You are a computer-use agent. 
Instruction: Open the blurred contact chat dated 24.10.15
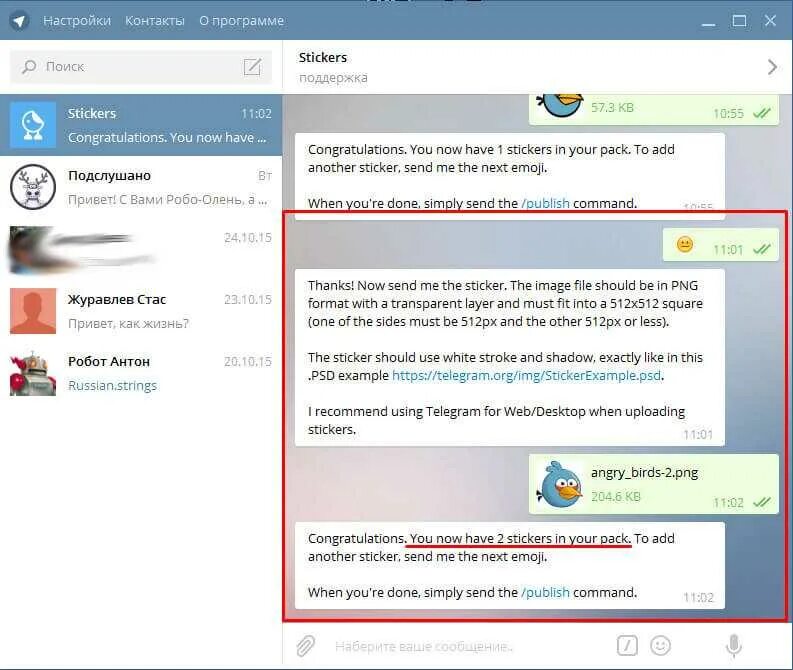click(x=141, y=249)
